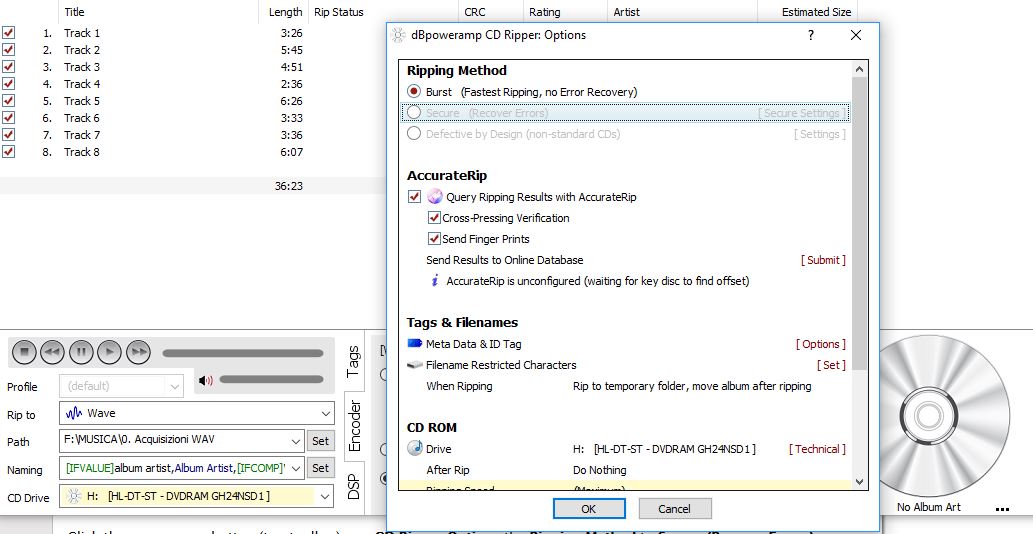
Task: Uncheck Send Finger Prints option
Action: 434,239
